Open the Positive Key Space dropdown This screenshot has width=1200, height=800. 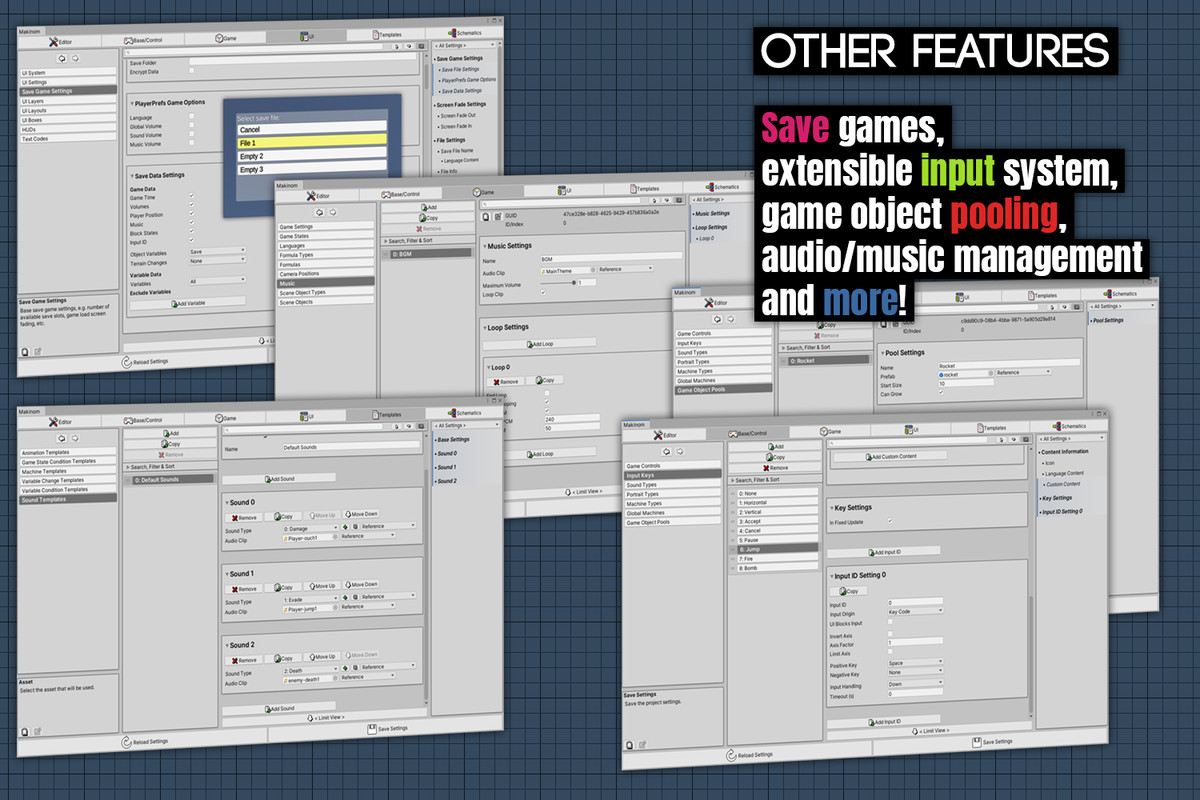click(915, 663)
